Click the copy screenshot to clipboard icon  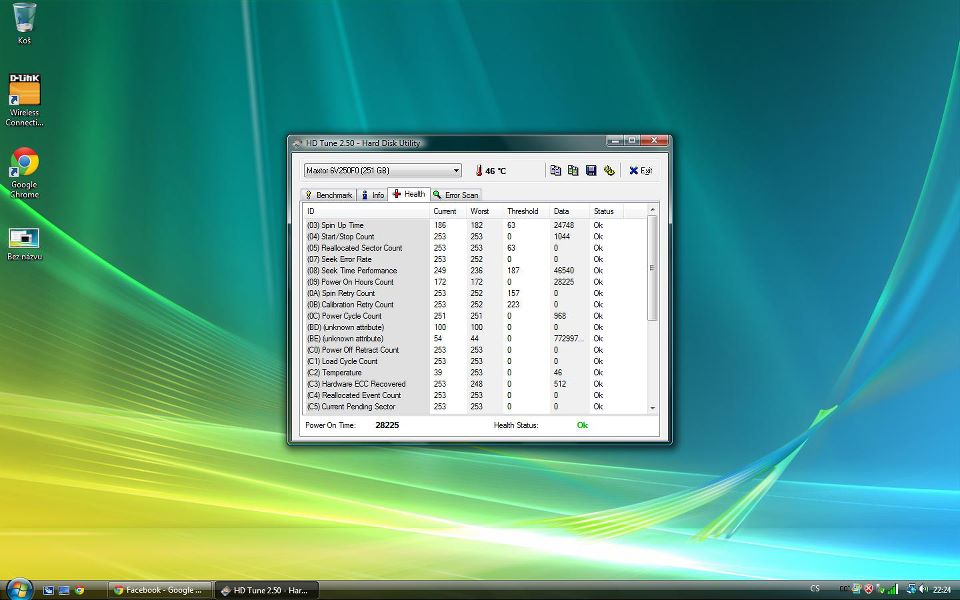(x=573, y=170)
